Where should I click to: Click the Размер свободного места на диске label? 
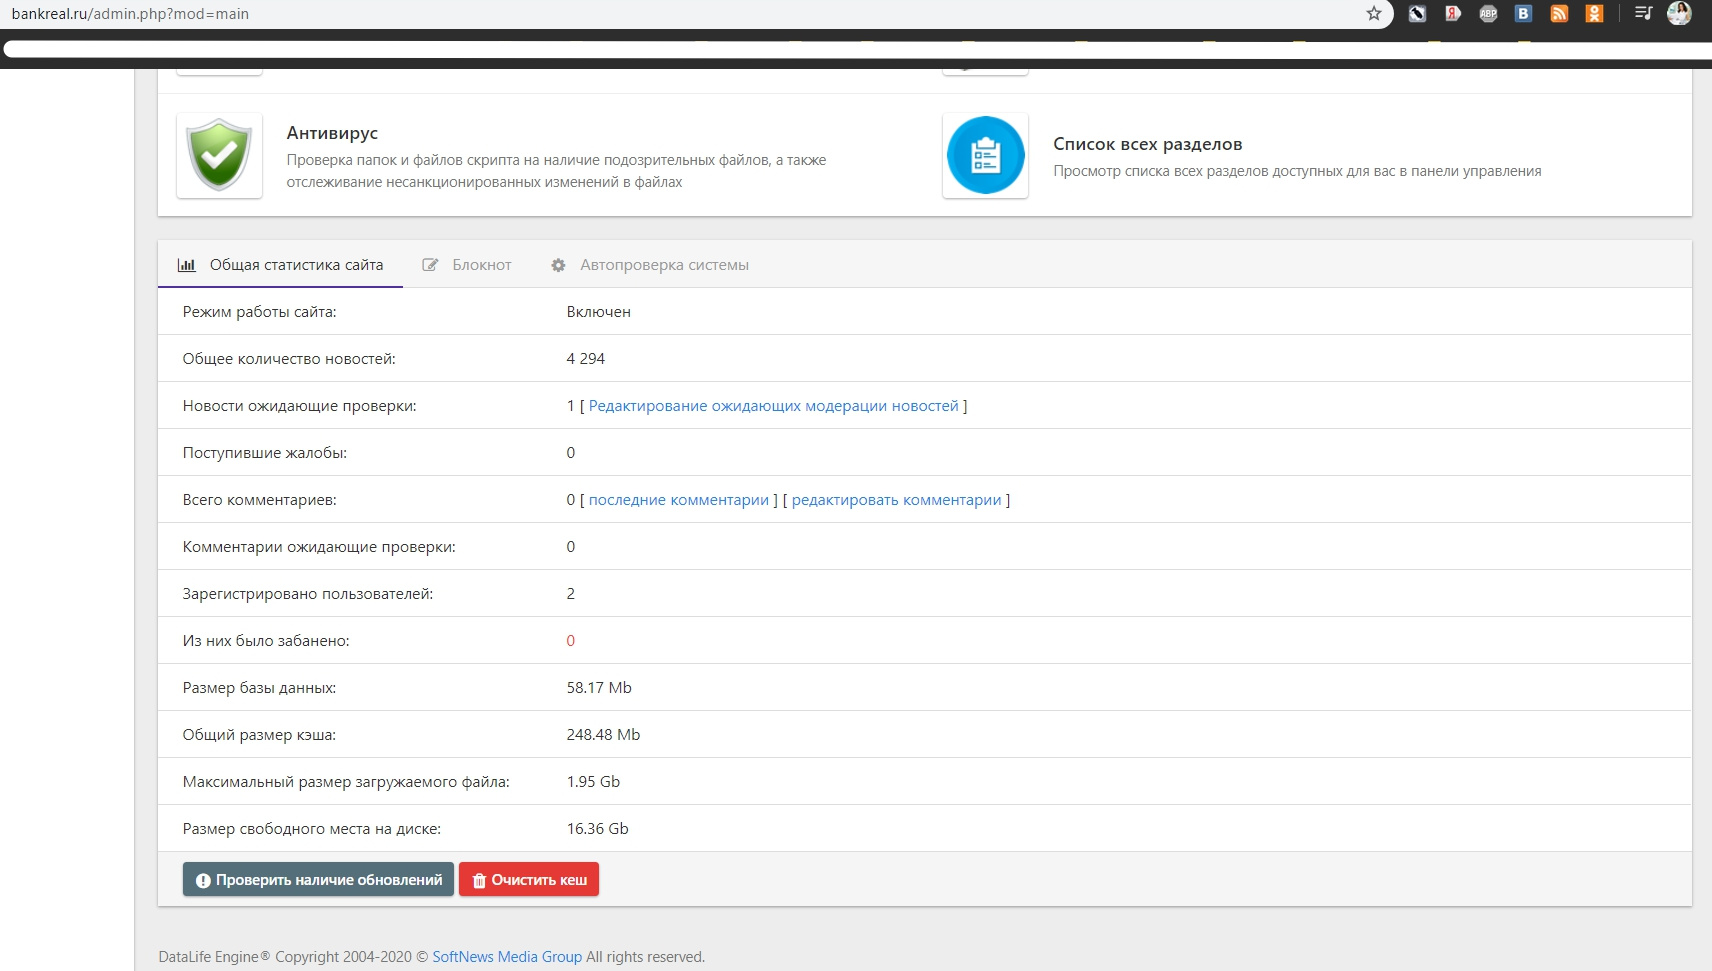pos(312,829)
